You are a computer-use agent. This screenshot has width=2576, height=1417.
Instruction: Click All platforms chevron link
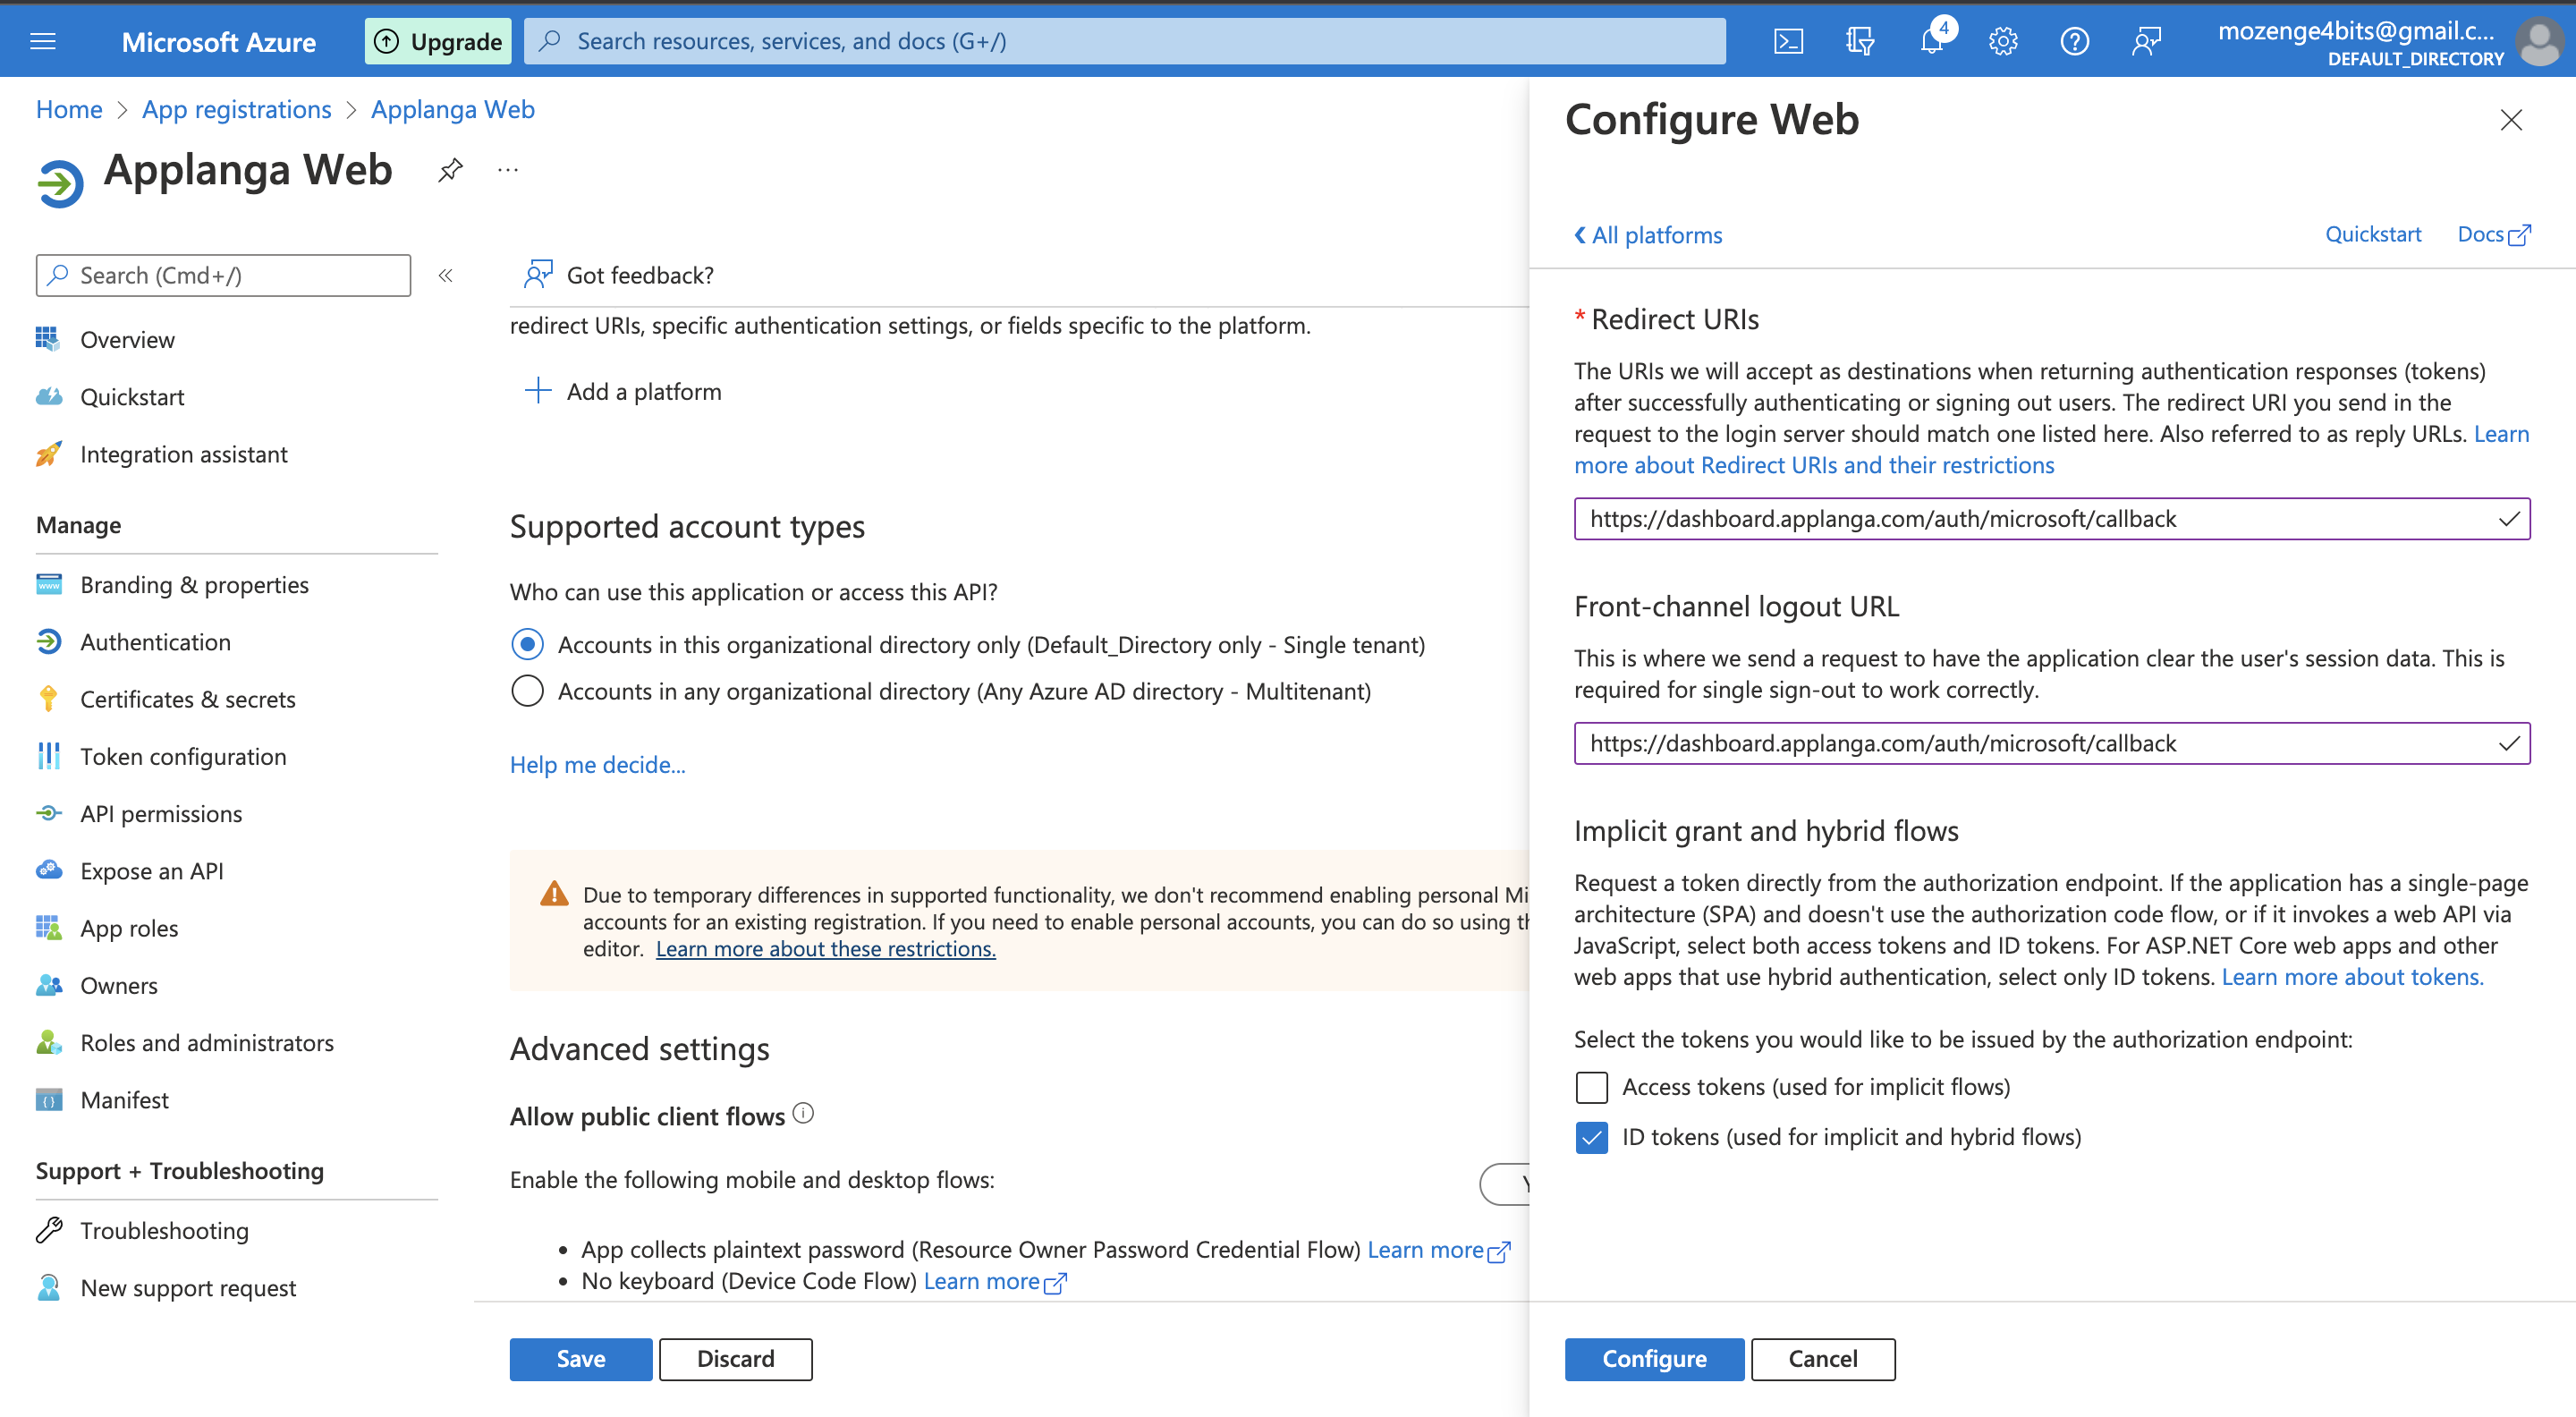coord(1645,233)
